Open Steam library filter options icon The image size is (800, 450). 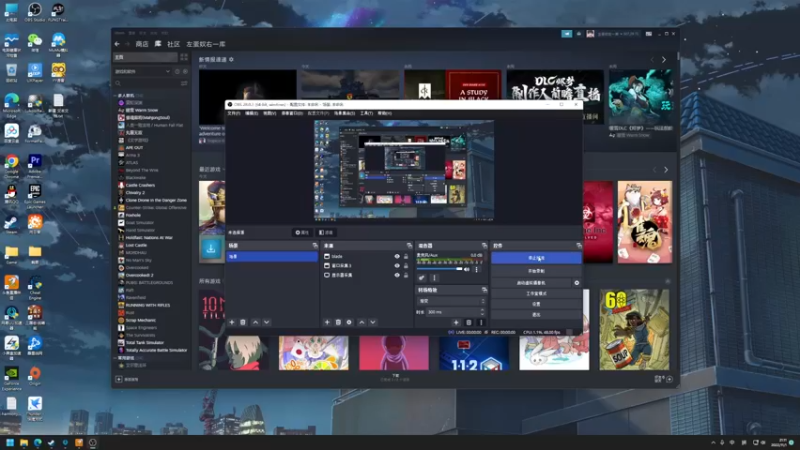click(184, 83)
